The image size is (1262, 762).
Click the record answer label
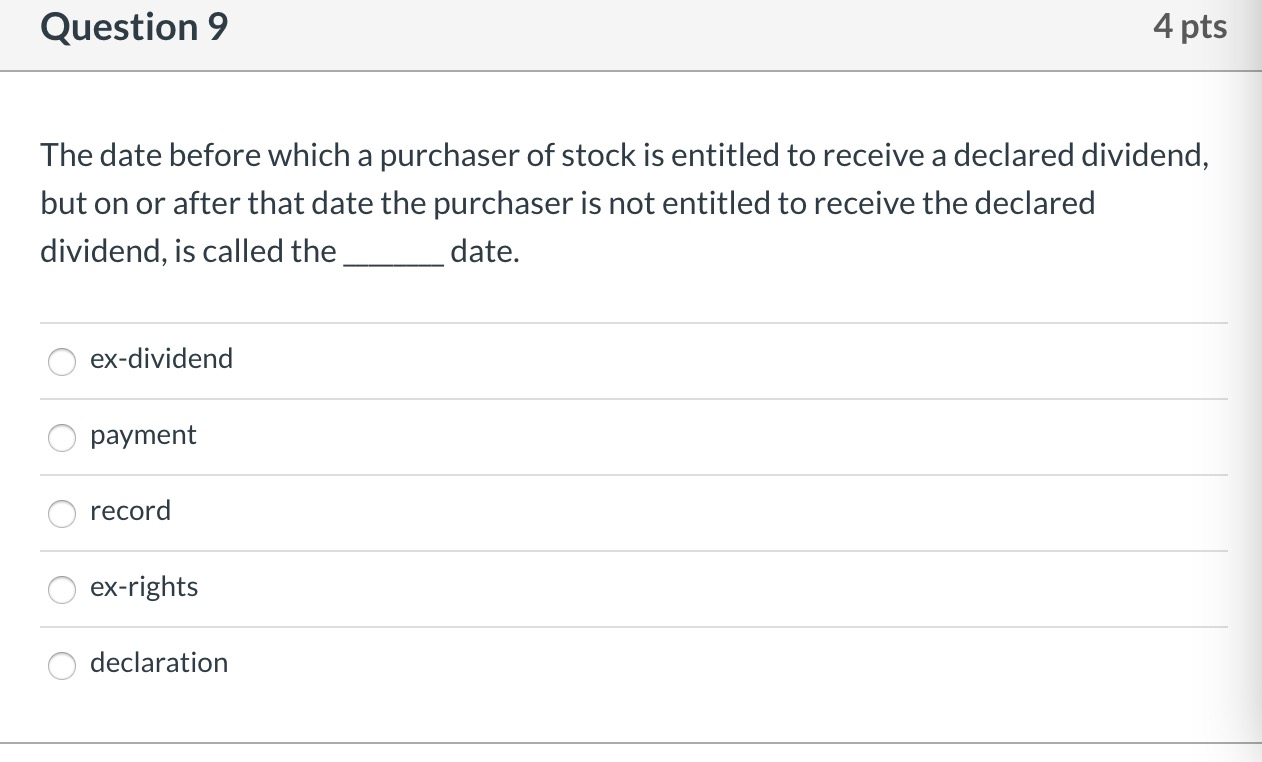point(130,511)
